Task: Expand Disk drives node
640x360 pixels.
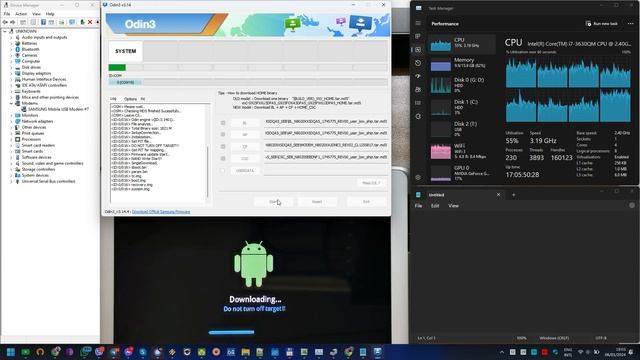Action: click(x=11, y=67)
